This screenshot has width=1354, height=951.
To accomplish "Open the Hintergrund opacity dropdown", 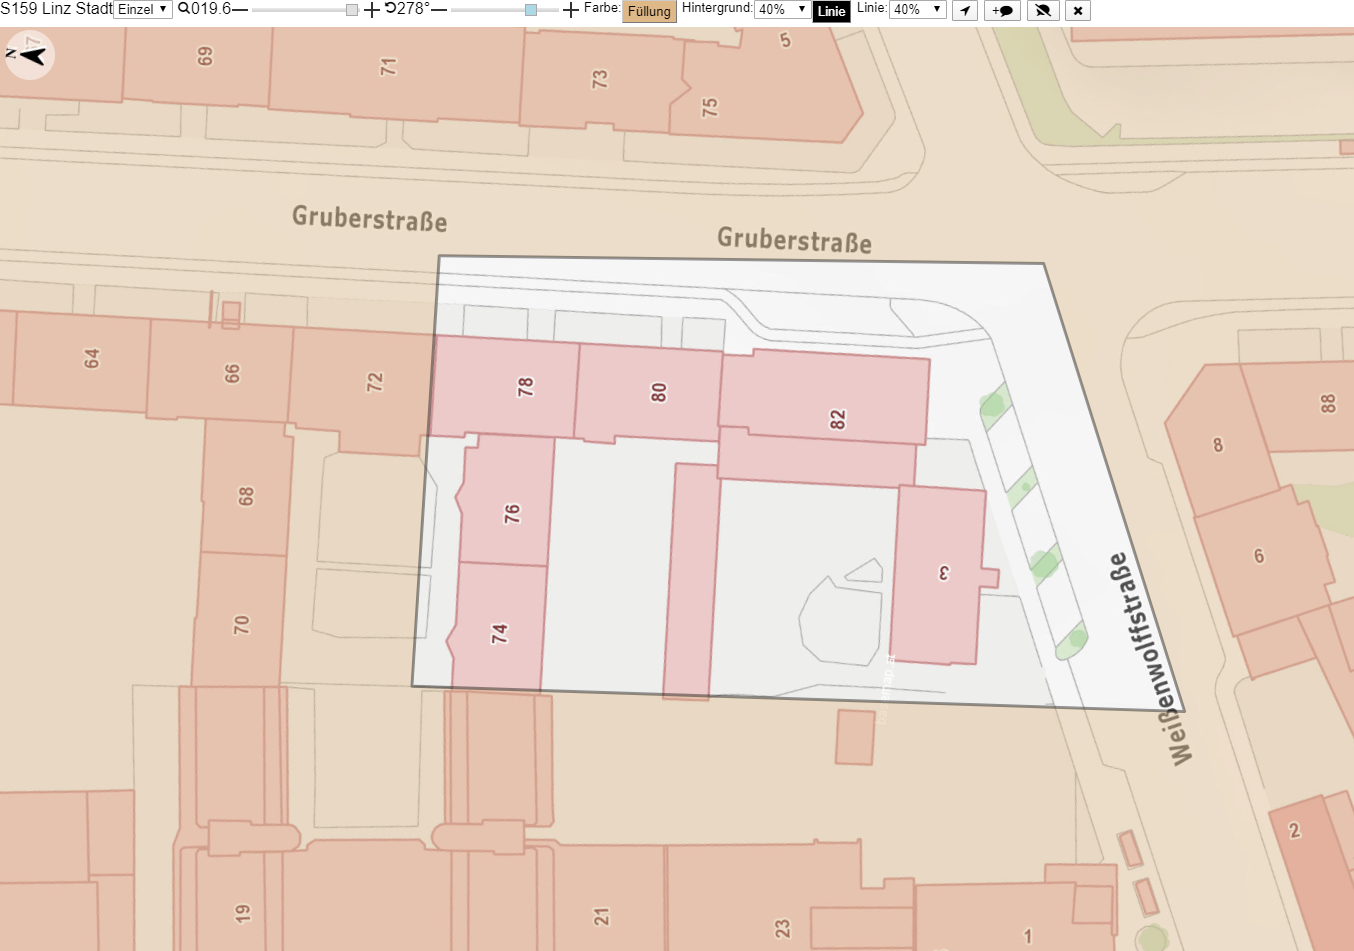I will coord(782,9).
